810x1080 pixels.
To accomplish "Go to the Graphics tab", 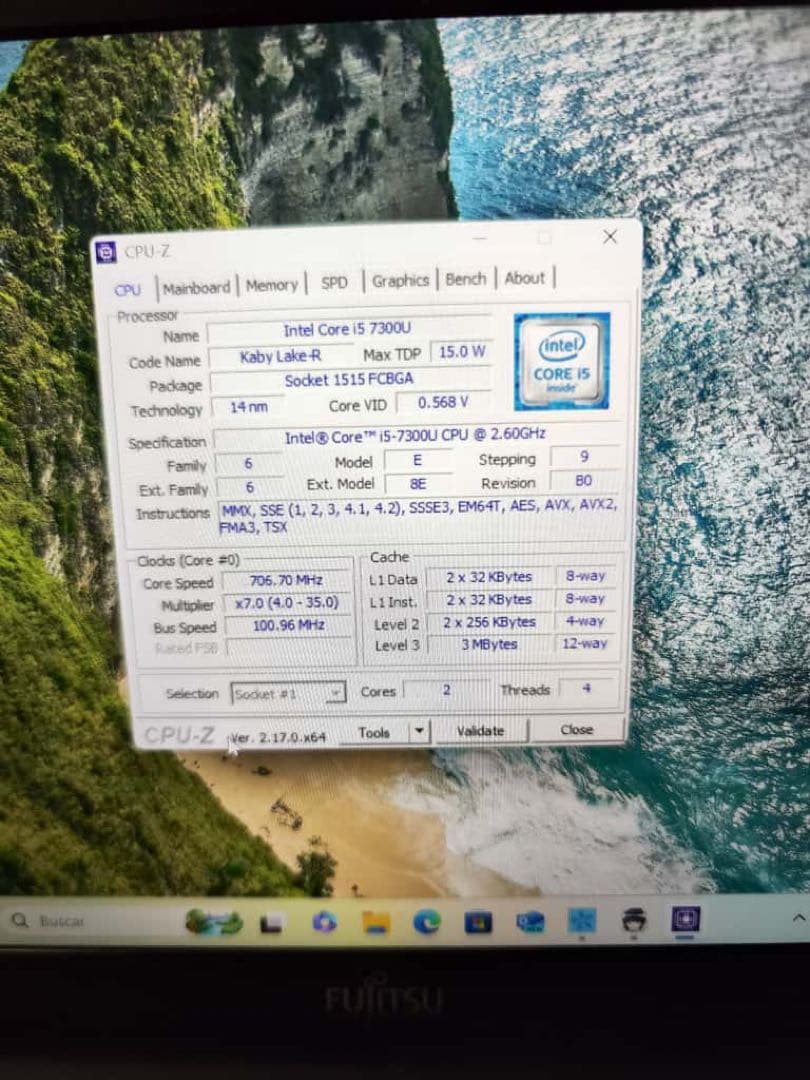I will point(400,280).
